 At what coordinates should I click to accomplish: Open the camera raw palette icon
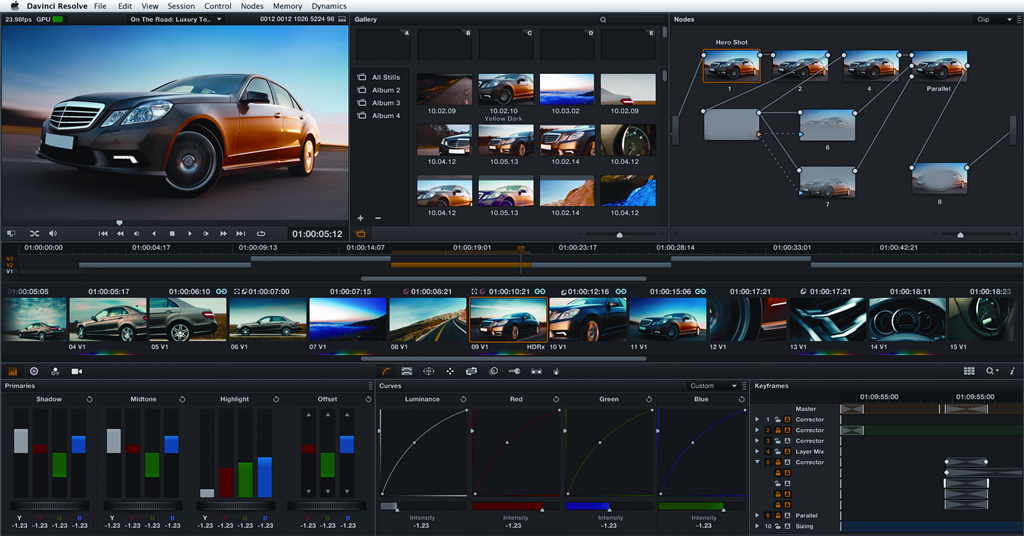pos(77,371)
